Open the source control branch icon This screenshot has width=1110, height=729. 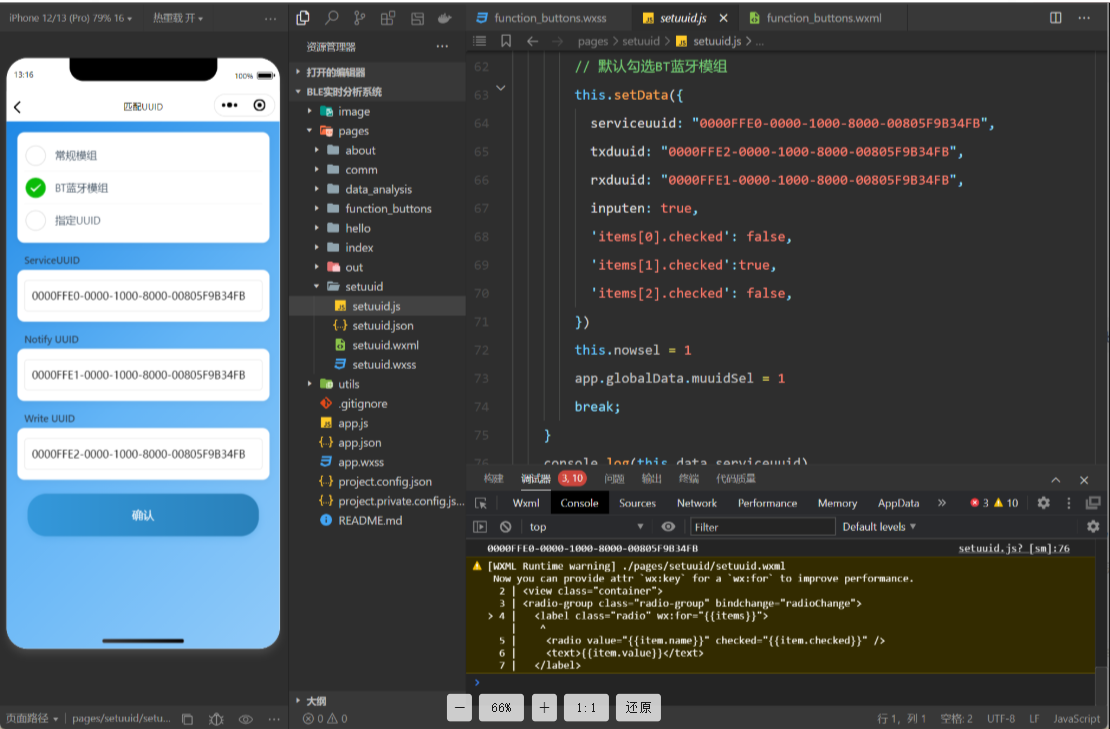click(360, 18)
